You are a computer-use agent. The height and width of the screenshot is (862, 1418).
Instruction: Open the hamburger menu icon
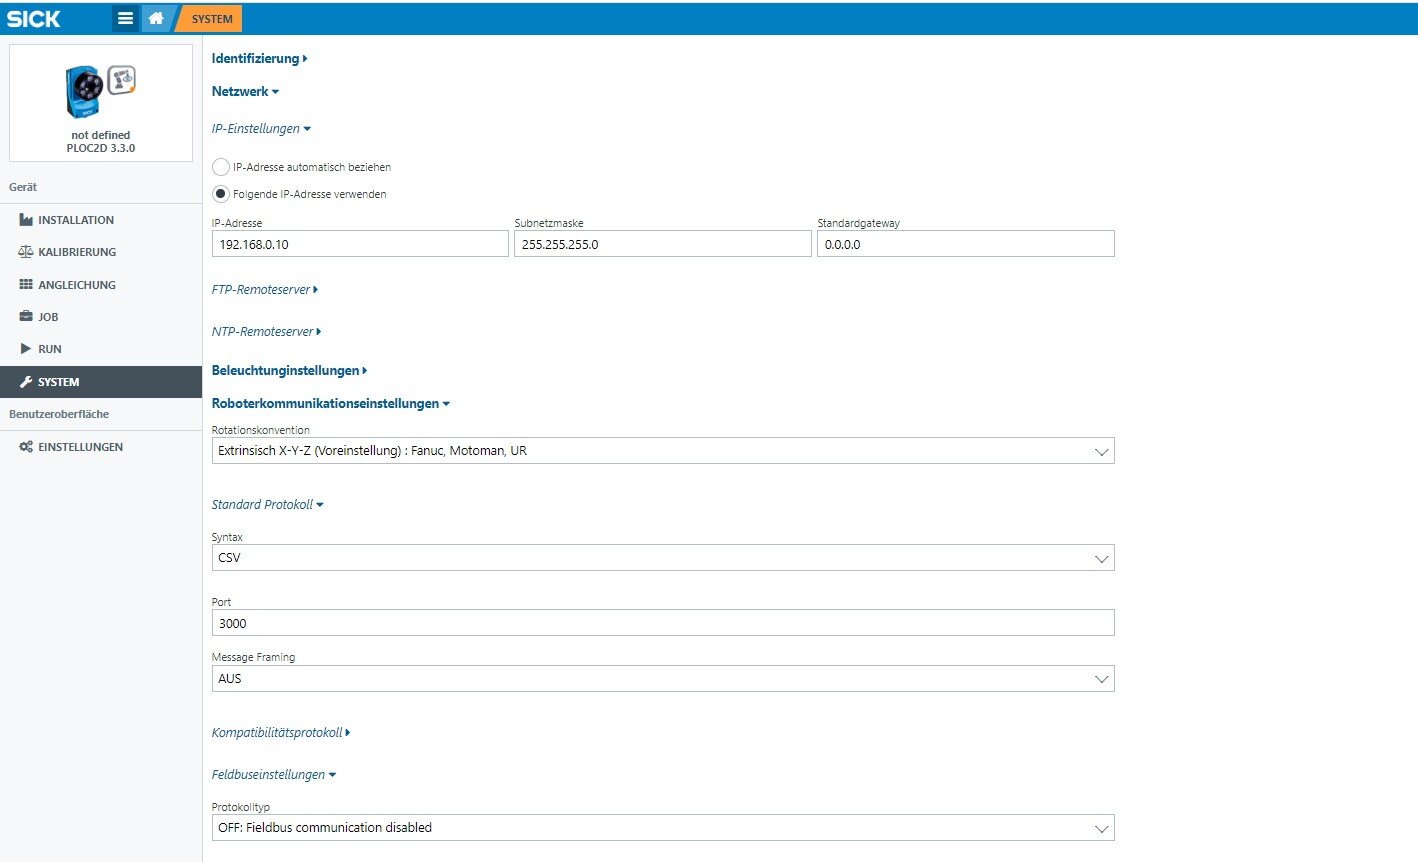click(x=125, y=18)
